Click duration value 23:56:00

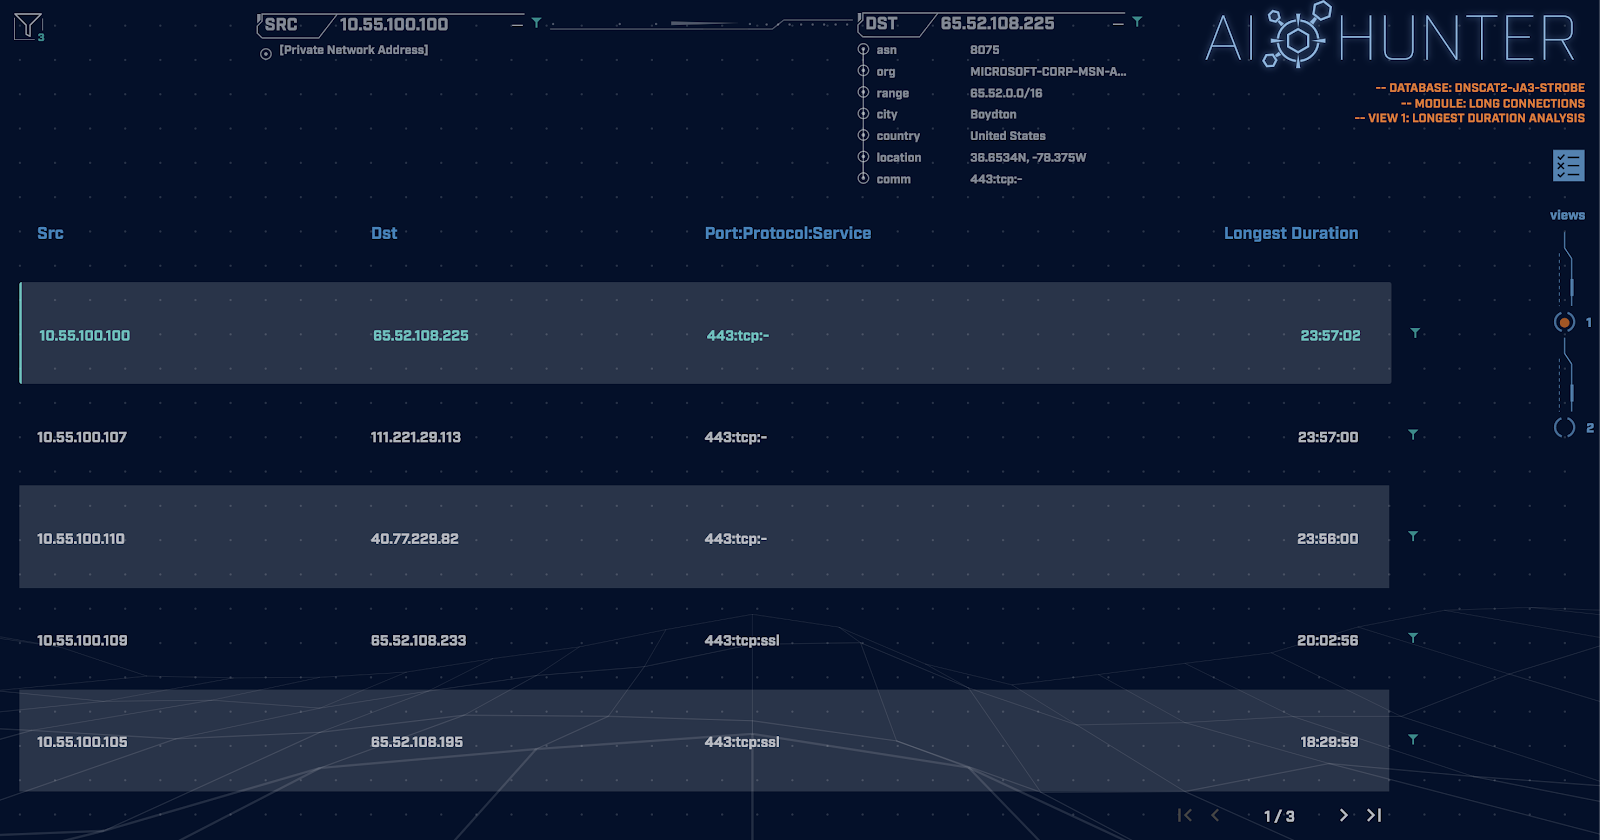pyautogui.click(x=1328, y=539)
